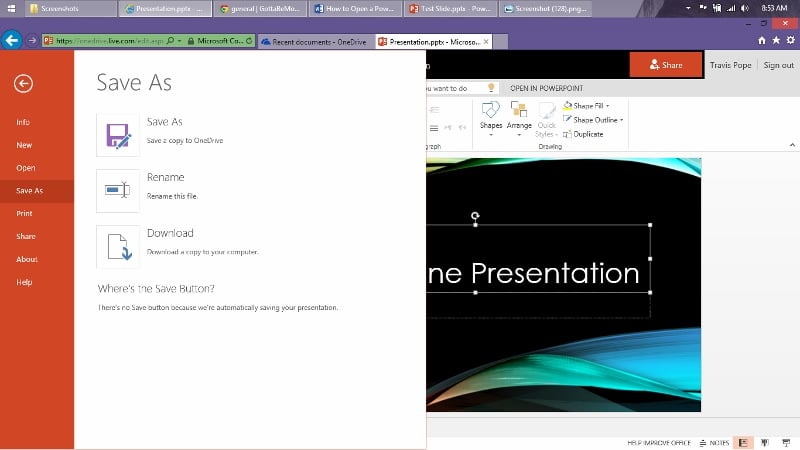Start slide show from status bar
800x450 pixels.
pyautogui.click(x=786, y=443)
